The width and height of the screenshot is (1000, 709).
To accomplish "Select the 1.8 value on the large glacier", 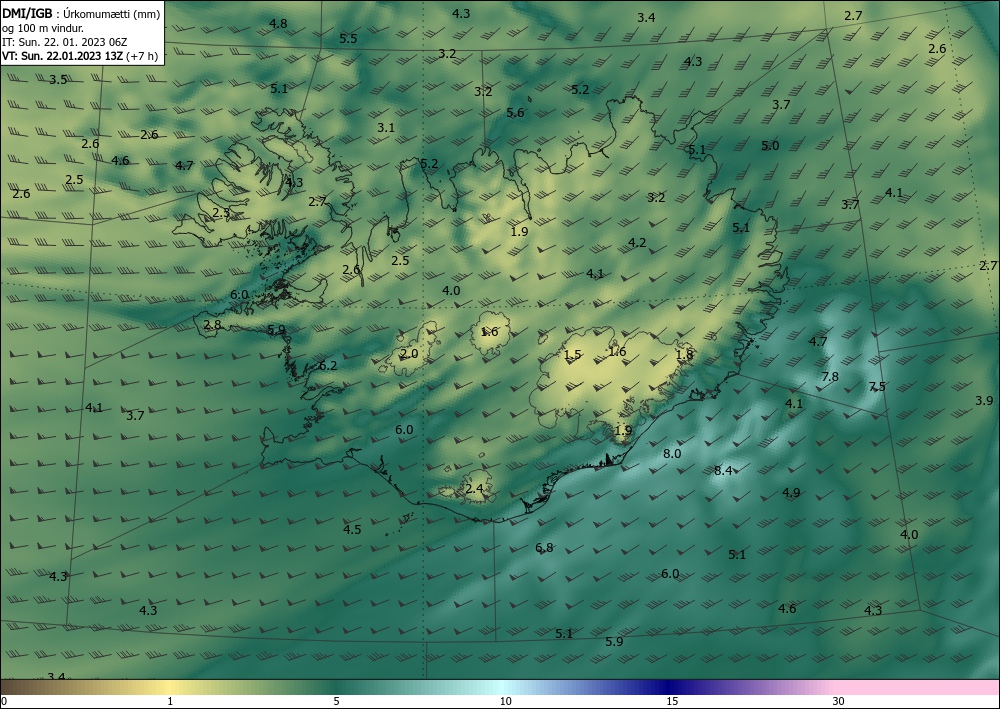I will coord(684,355).
